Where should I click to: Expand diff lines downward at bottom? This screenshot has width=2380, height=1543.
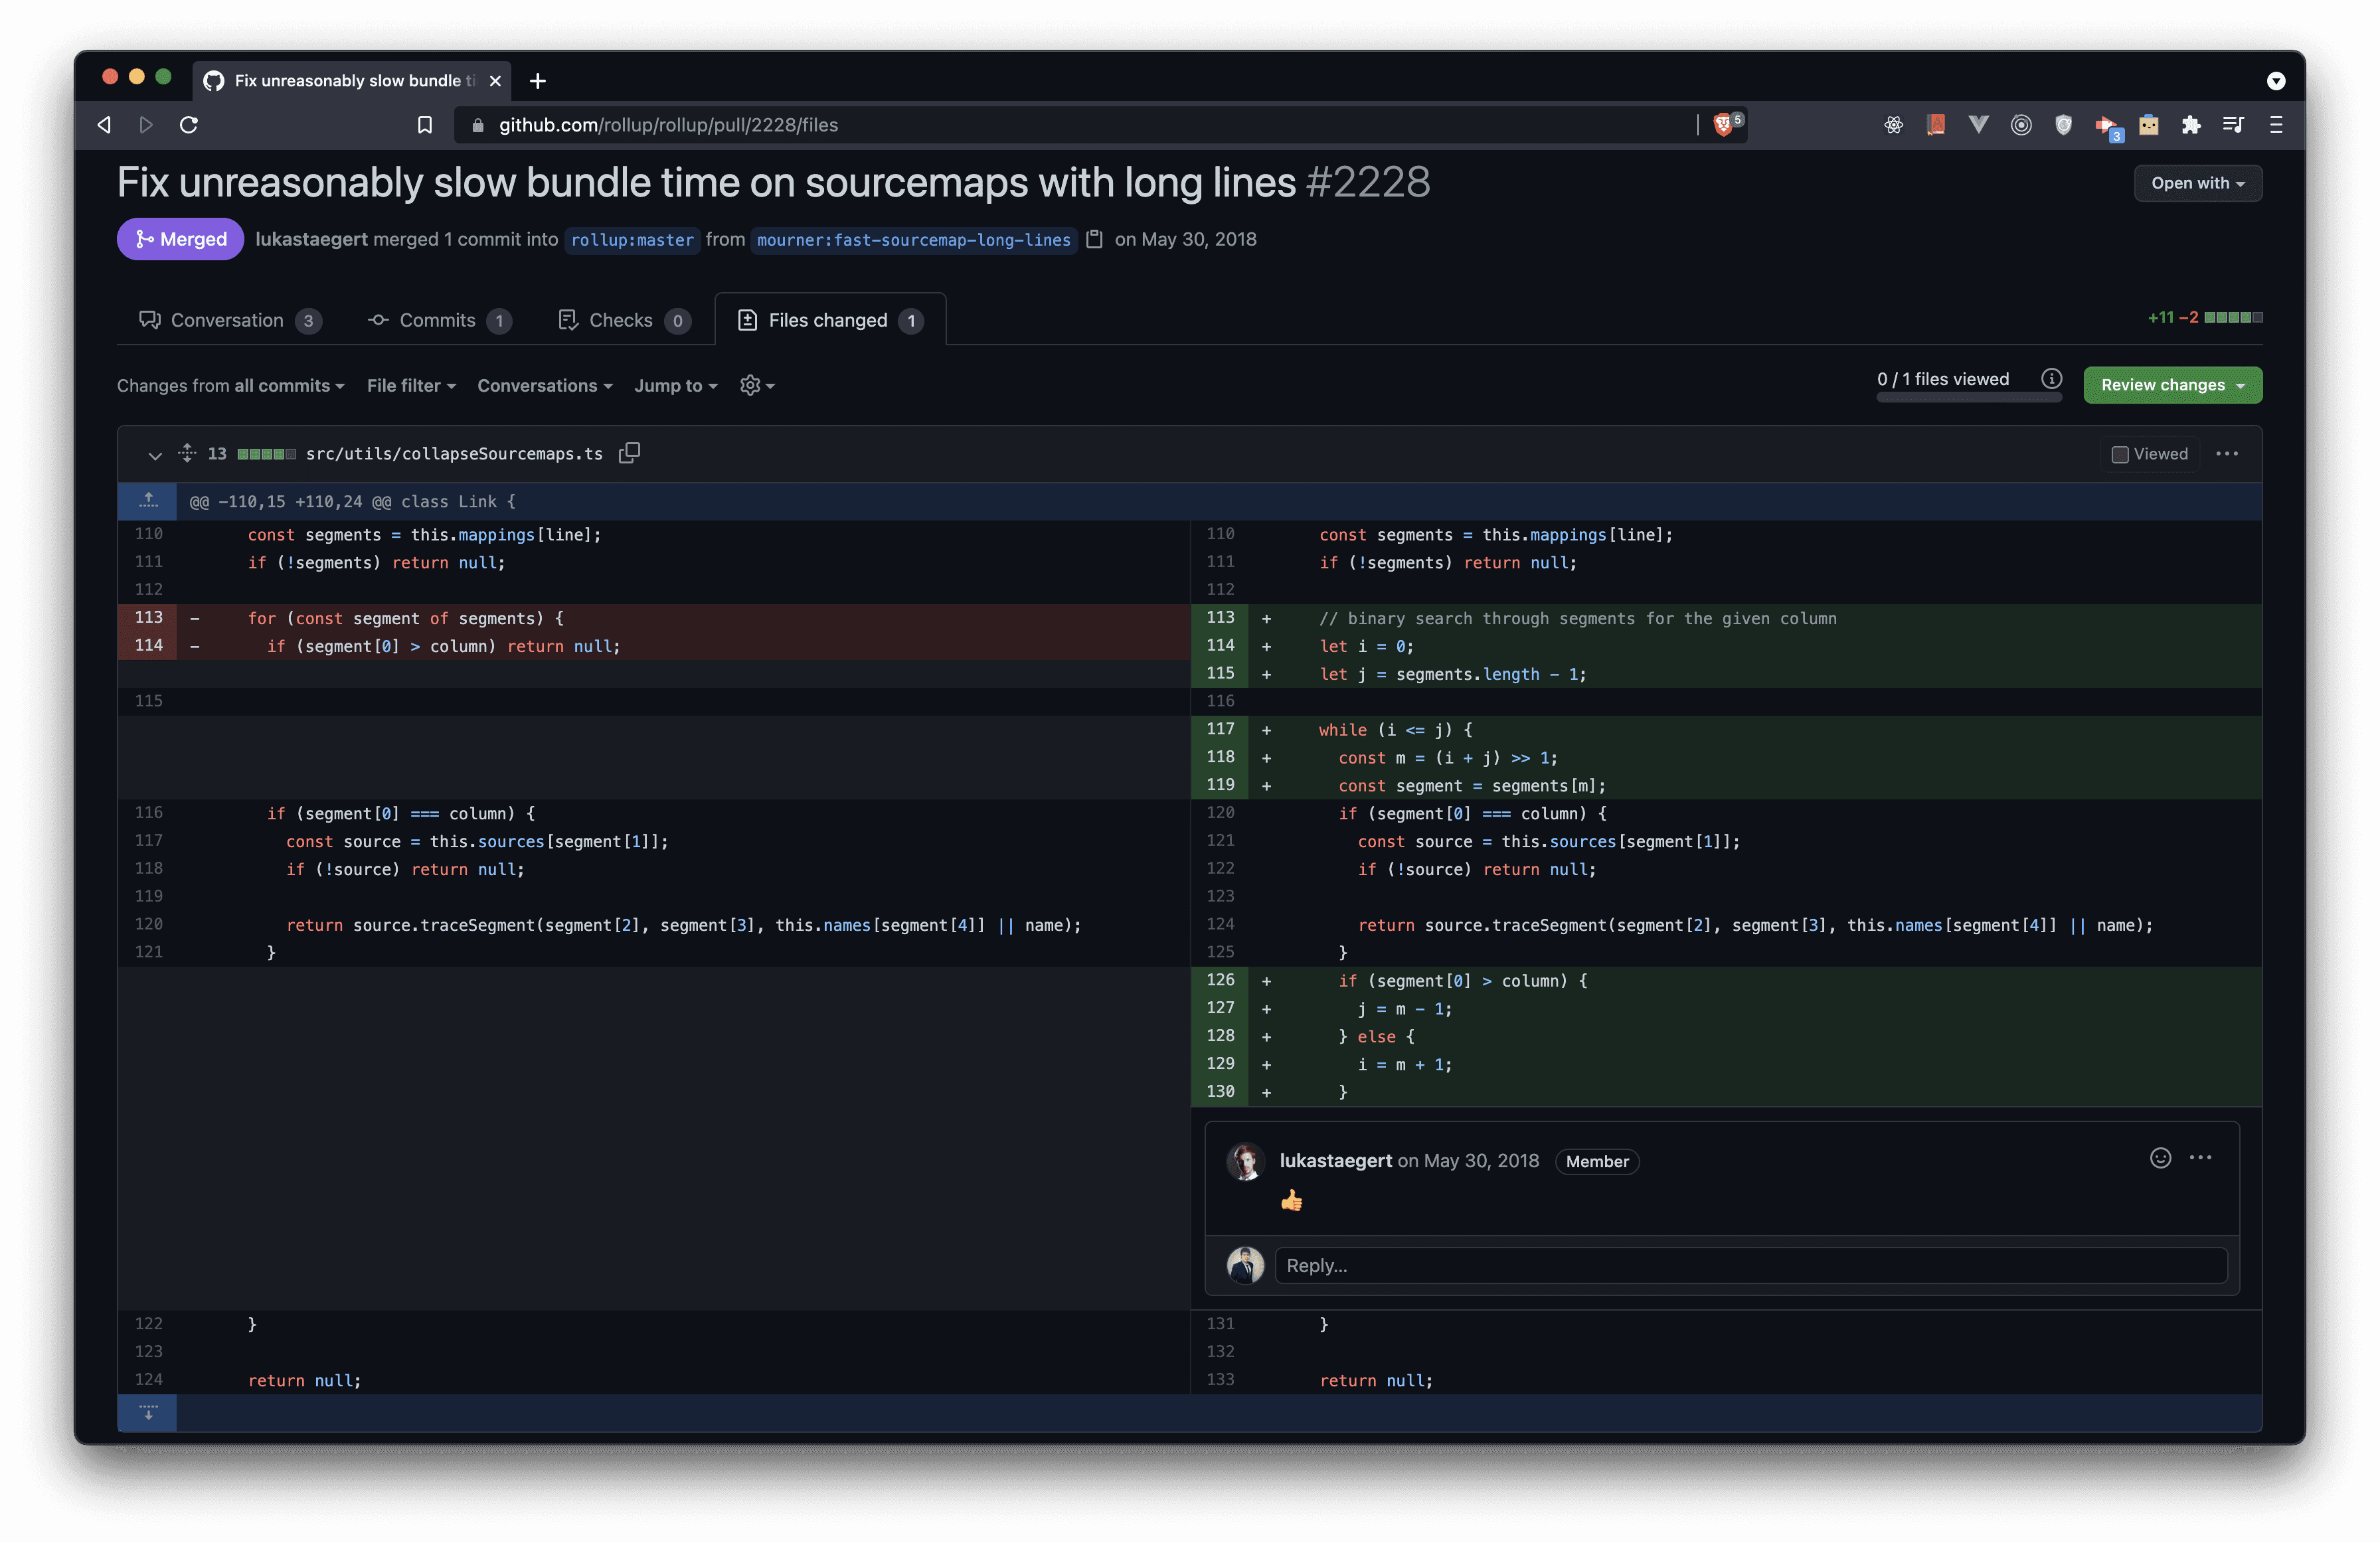click(148, 1412)
